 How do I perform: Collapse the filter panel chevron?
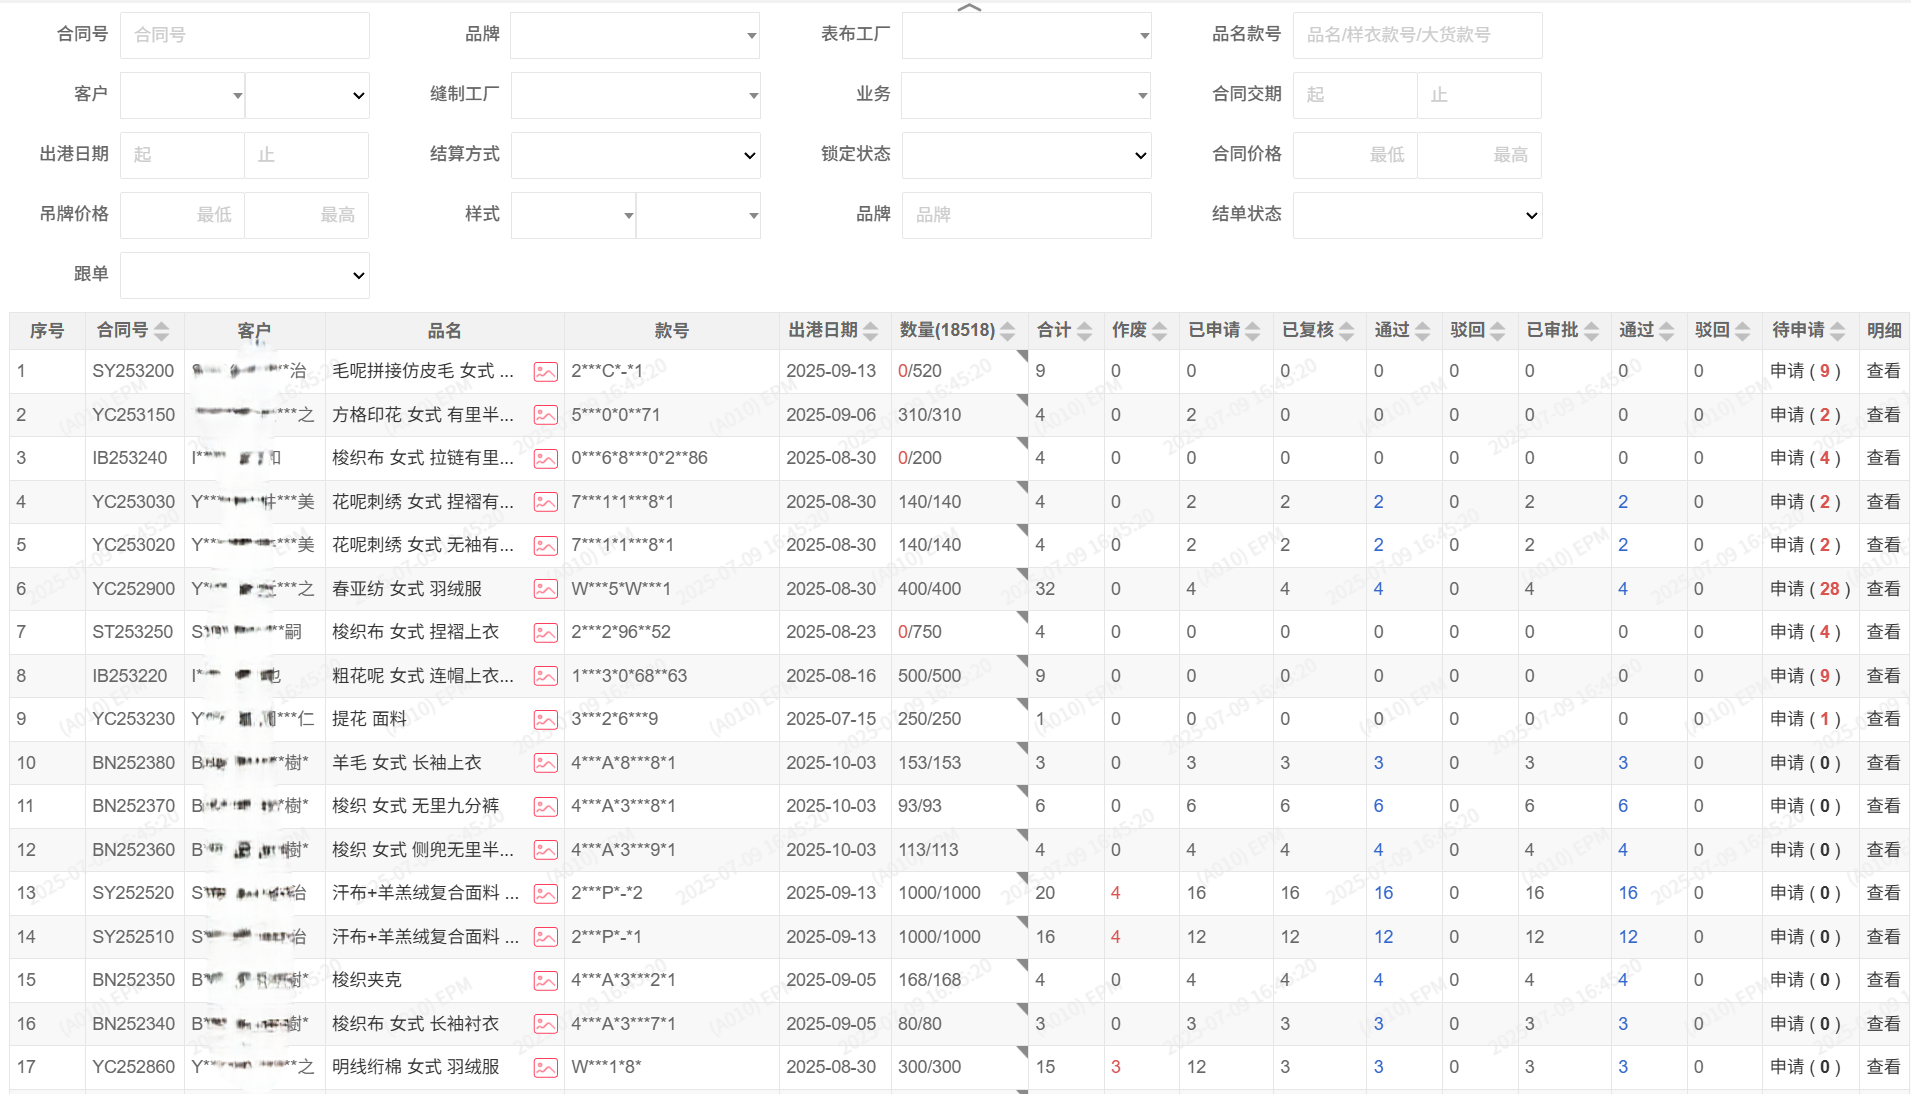tap(969, 8)
